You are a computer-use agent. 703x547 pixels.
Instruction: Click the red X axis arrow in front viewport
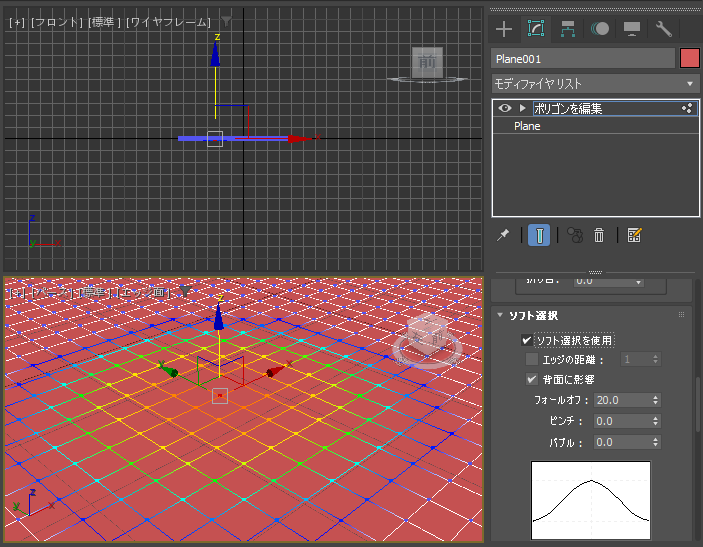299,139
